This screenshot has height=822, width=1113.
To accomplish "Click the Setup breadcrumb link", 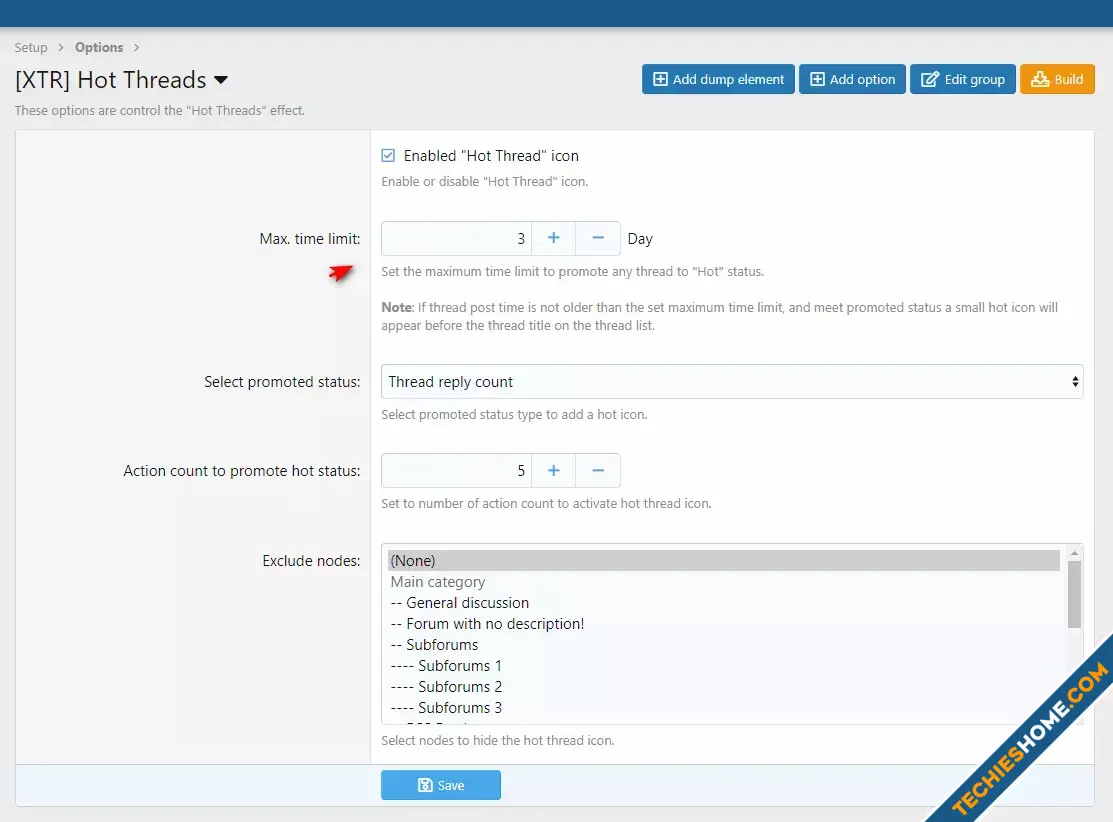I will tap(31, 47).
